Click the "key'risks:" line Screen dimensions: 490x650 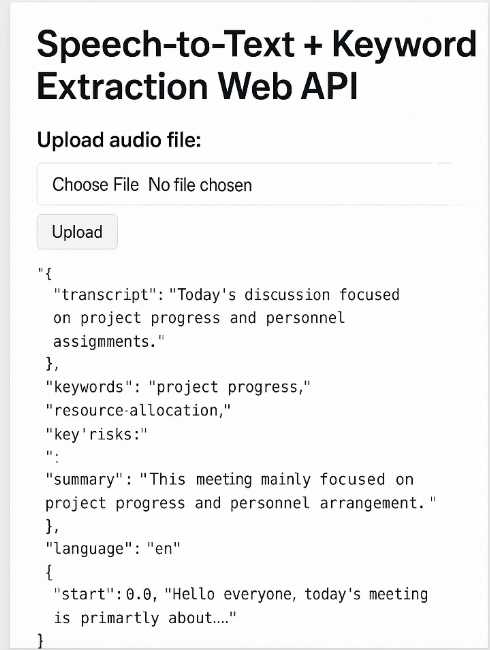pyautogui.click(x=96, y=434)
